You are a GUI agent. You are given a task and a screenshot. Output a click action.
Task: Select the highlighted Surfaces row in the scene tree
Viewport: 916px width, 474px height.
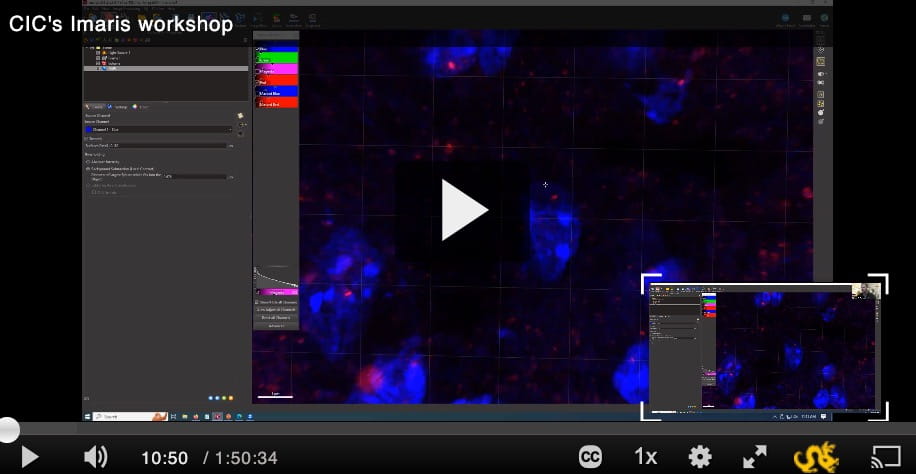(166, 68)
